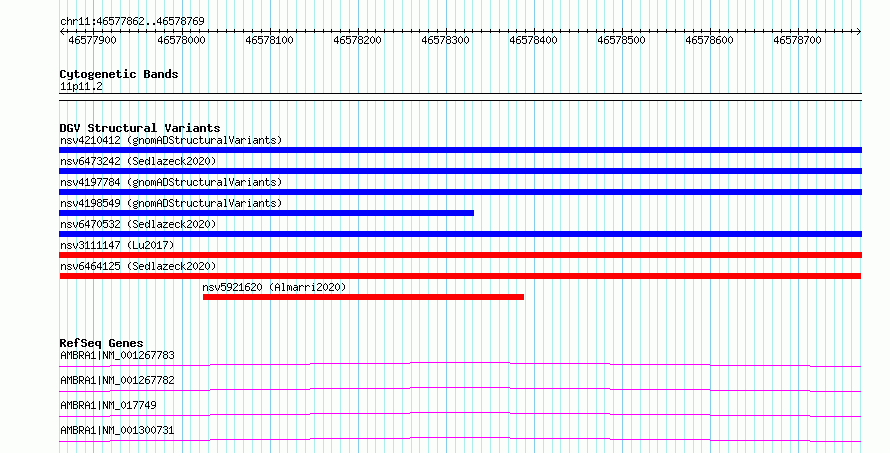Click the chr11:46577862..46578769 region label
The width and height of the screenshot is (890, 453).
pyautogui.click(x=132, y=21)
